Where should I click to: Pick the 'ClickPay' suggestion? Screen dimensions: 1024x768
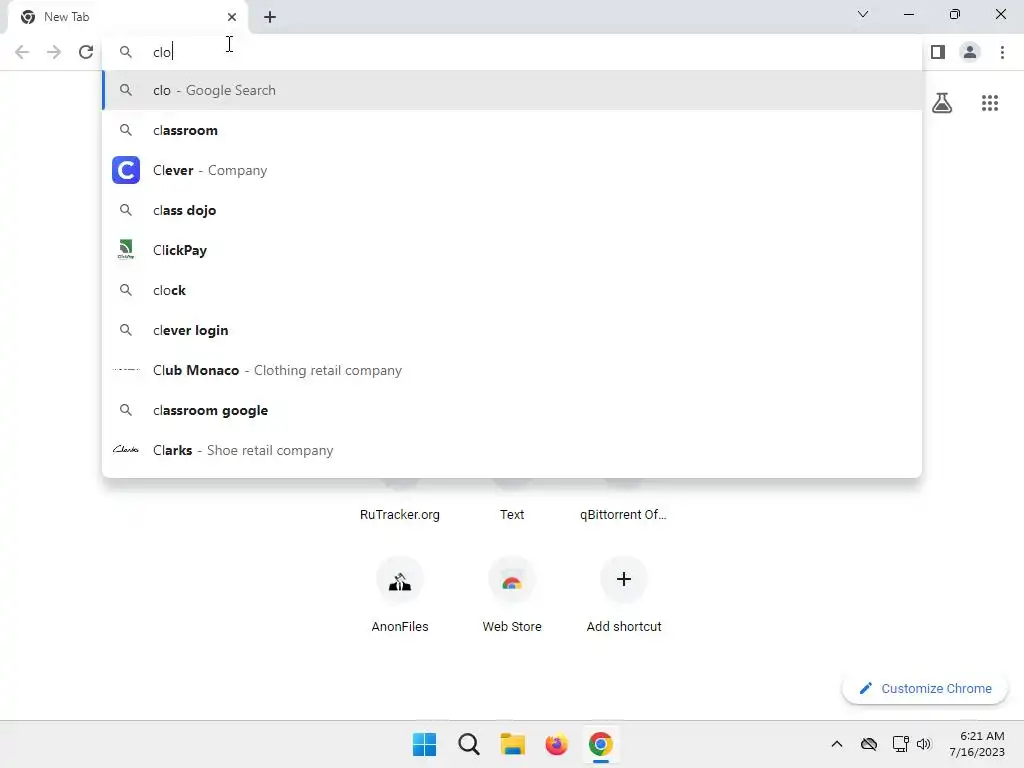pos(512,250)
